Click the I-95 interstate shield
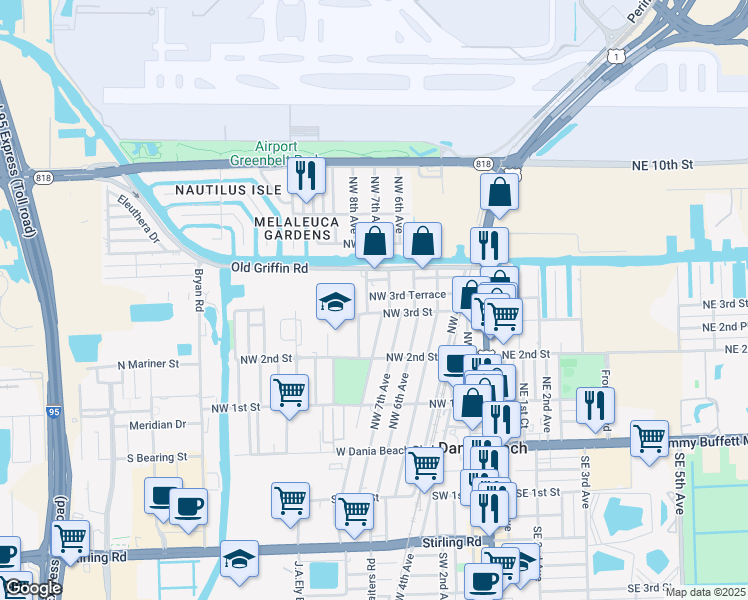Screen dimensions: 748x600 (53, 412)
